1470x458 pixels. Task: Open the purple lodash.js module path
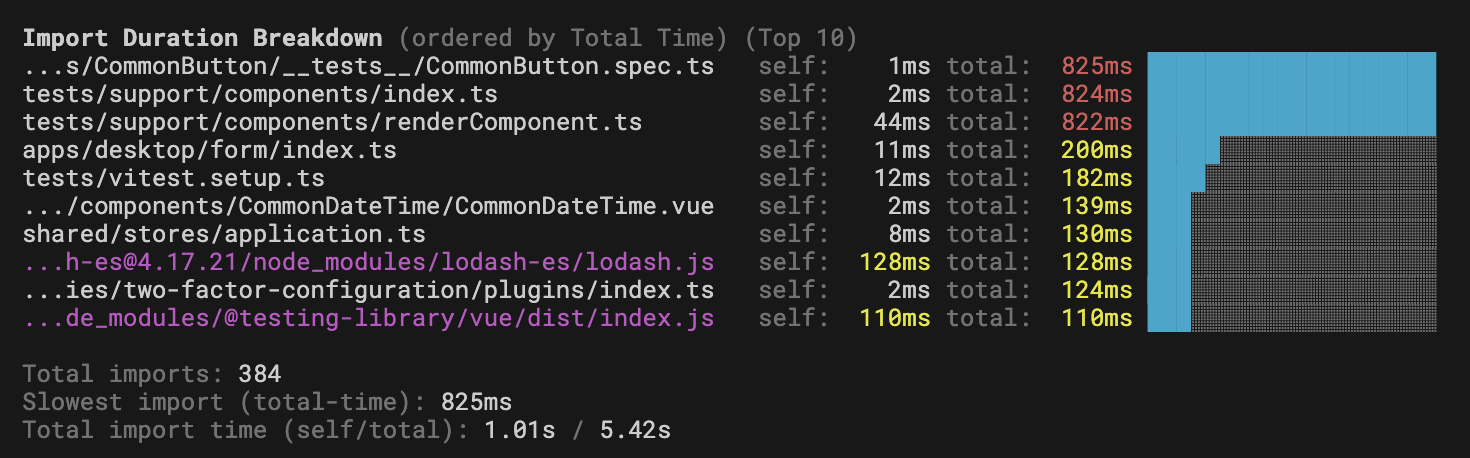click(x=368, y=263)
